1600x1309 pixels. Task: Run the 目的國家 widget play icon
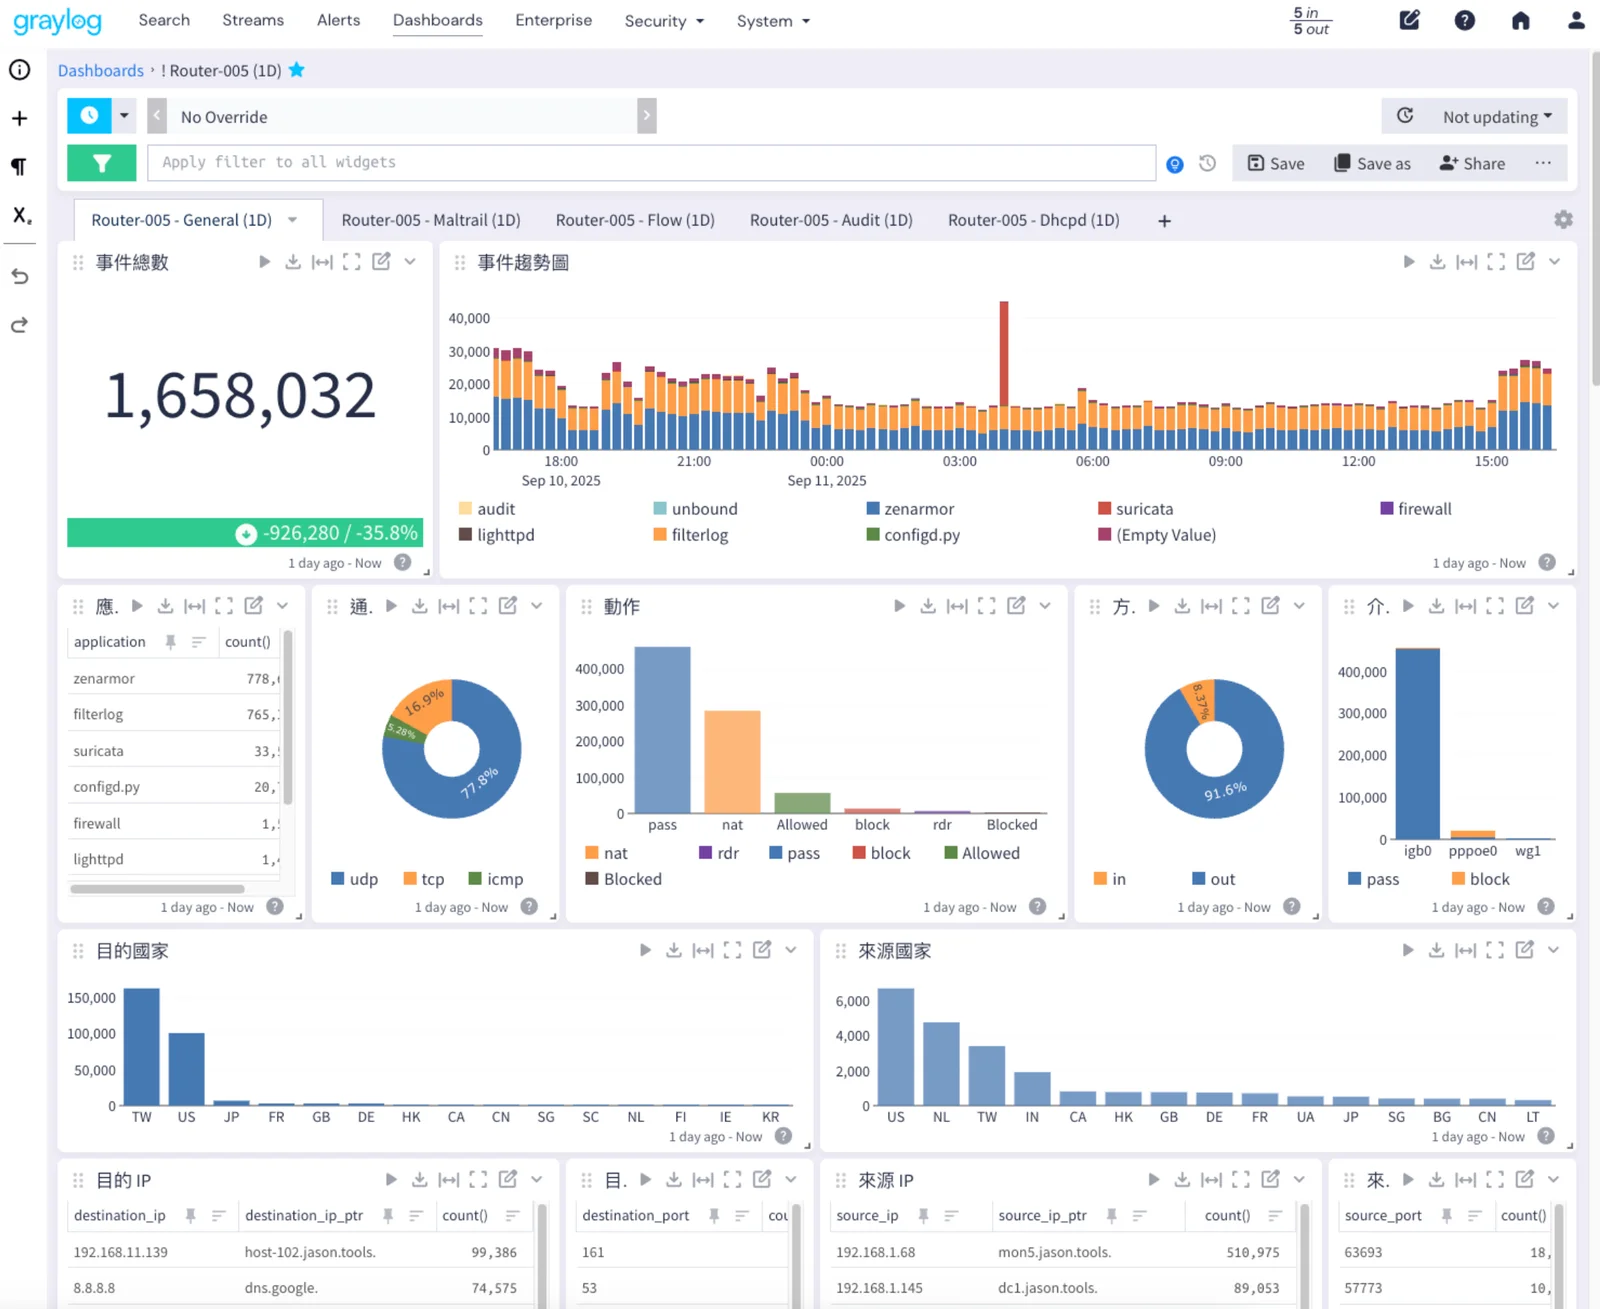click(x=645, y=950)
